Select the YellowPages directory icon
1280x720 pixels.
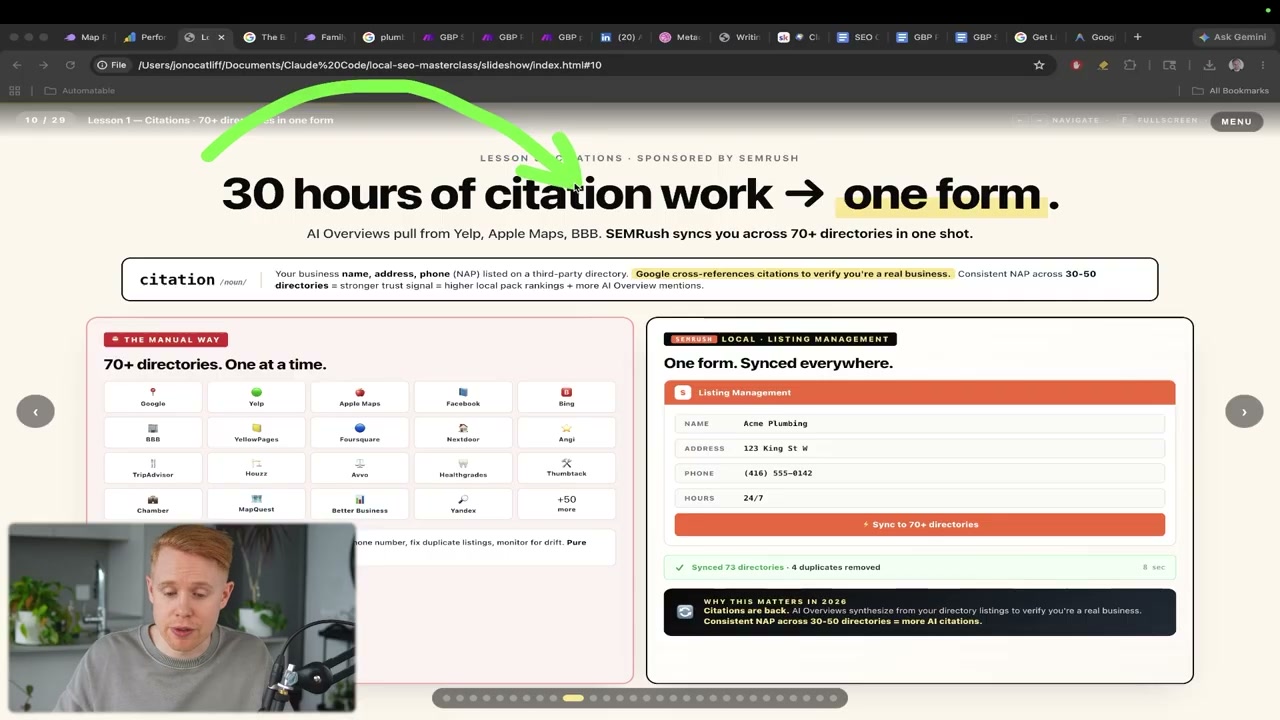pyautogui.click(x=256, y=428)
